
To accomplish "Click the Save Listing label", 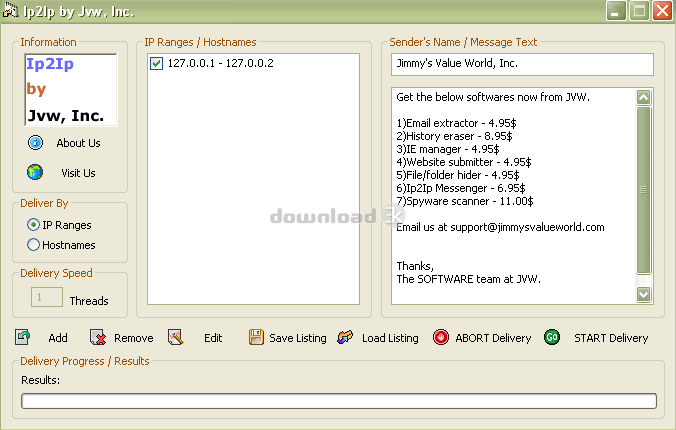I will [x=297, y=338].
